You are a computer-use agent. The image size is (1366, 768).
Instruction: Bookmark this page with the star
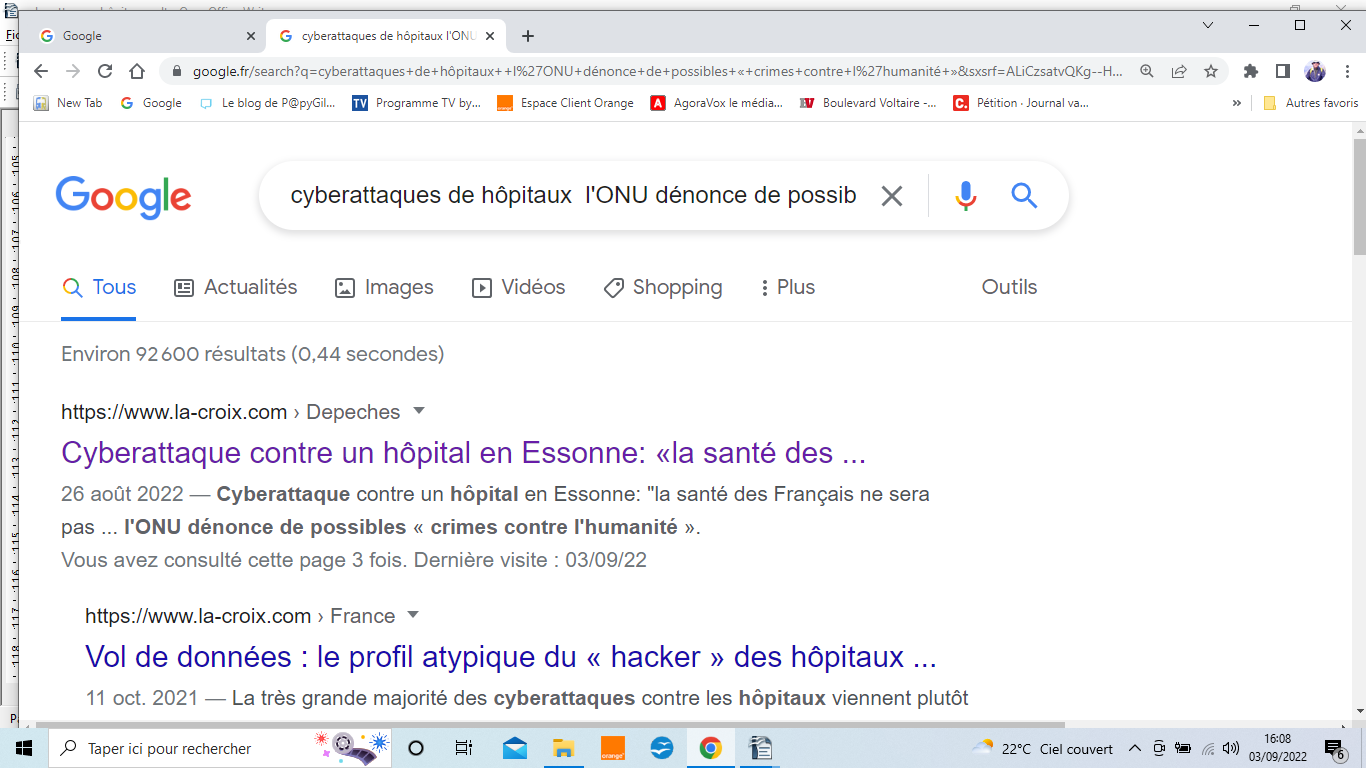[x=1211, y=71]
